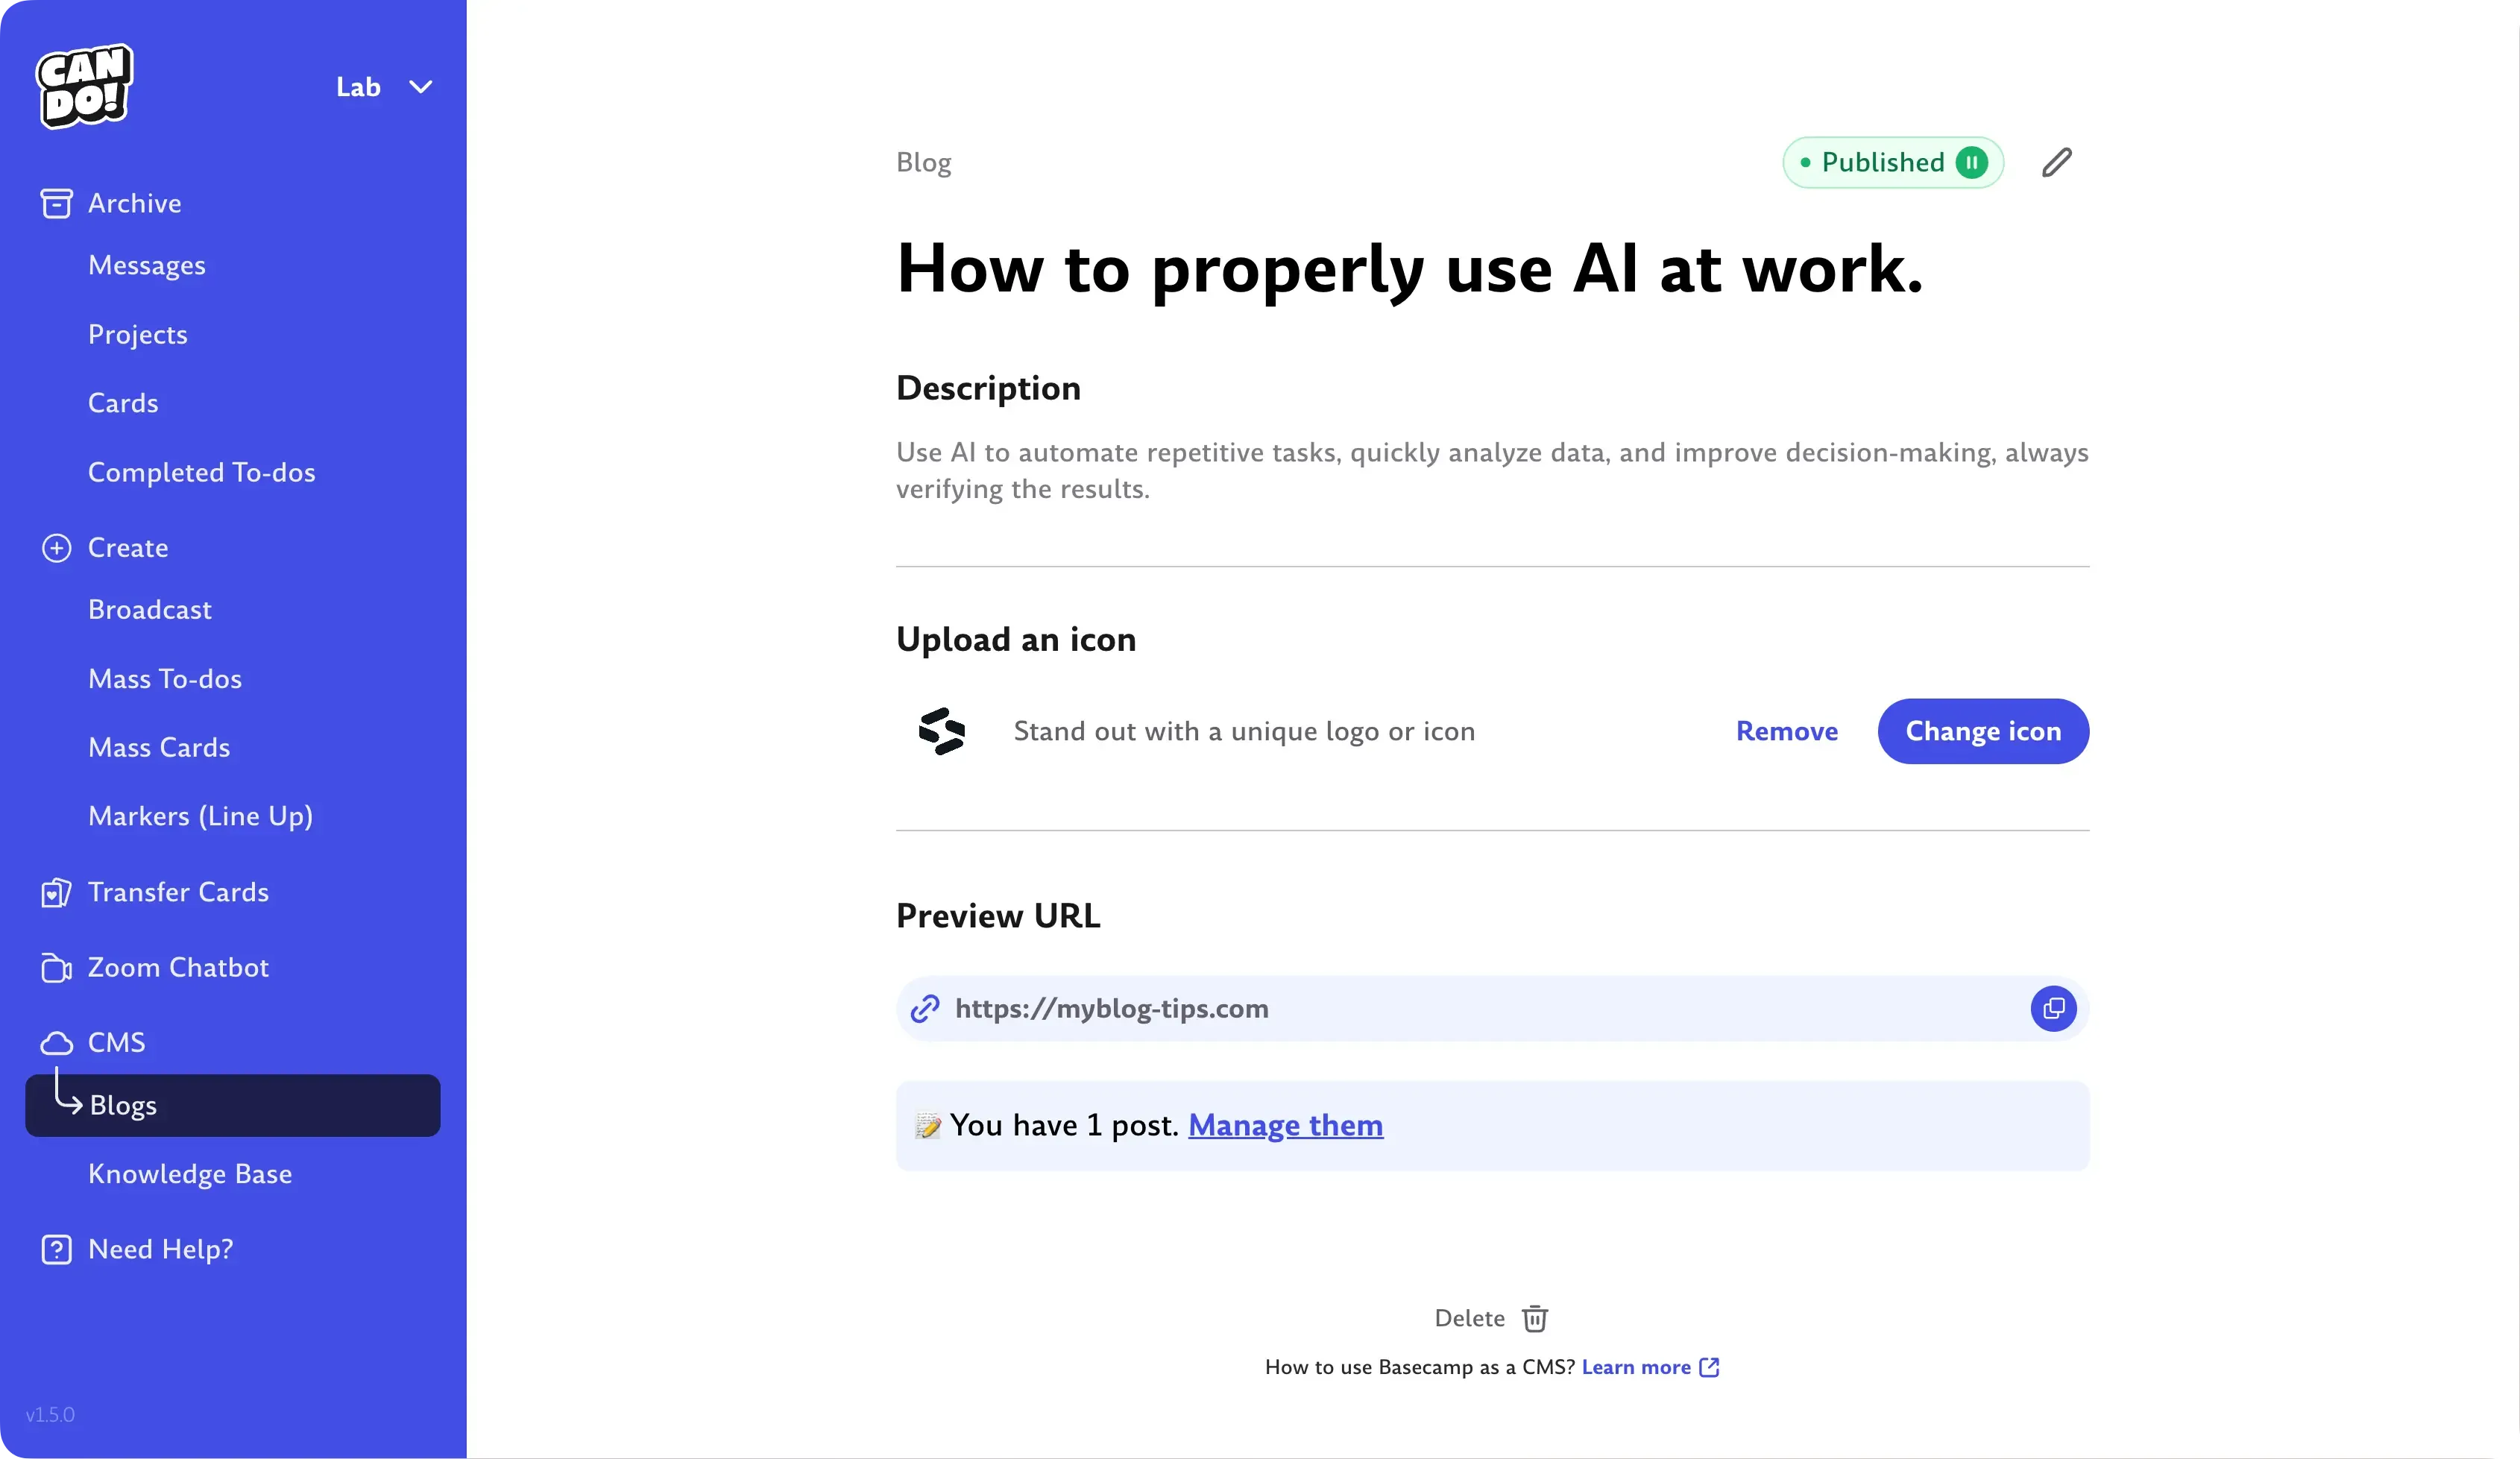Click the Archive icon in the sidebar
Screen dimensions: 2520x1459
(56, 203)
